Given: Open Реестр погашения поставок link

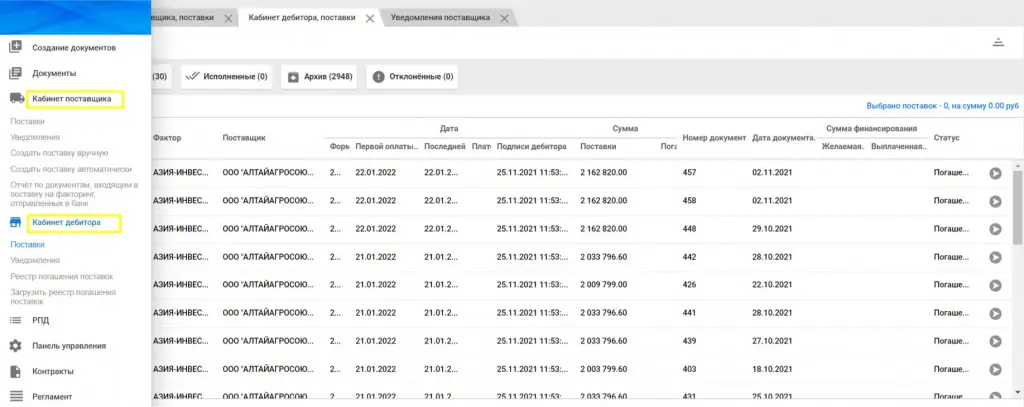Looking at the screenshot, I should [61, 276].
